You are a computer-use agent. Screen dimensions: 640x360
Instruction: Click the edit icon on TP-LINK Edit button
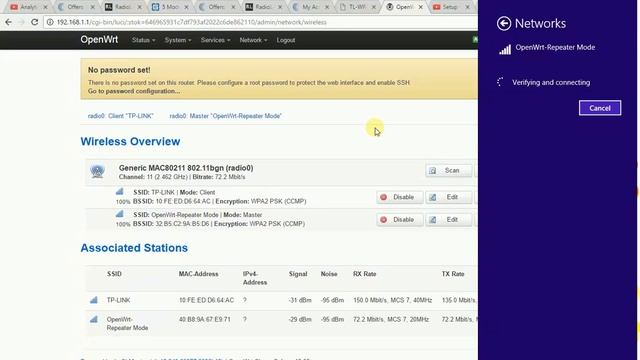pyautogui.click(x=433, y=197)
